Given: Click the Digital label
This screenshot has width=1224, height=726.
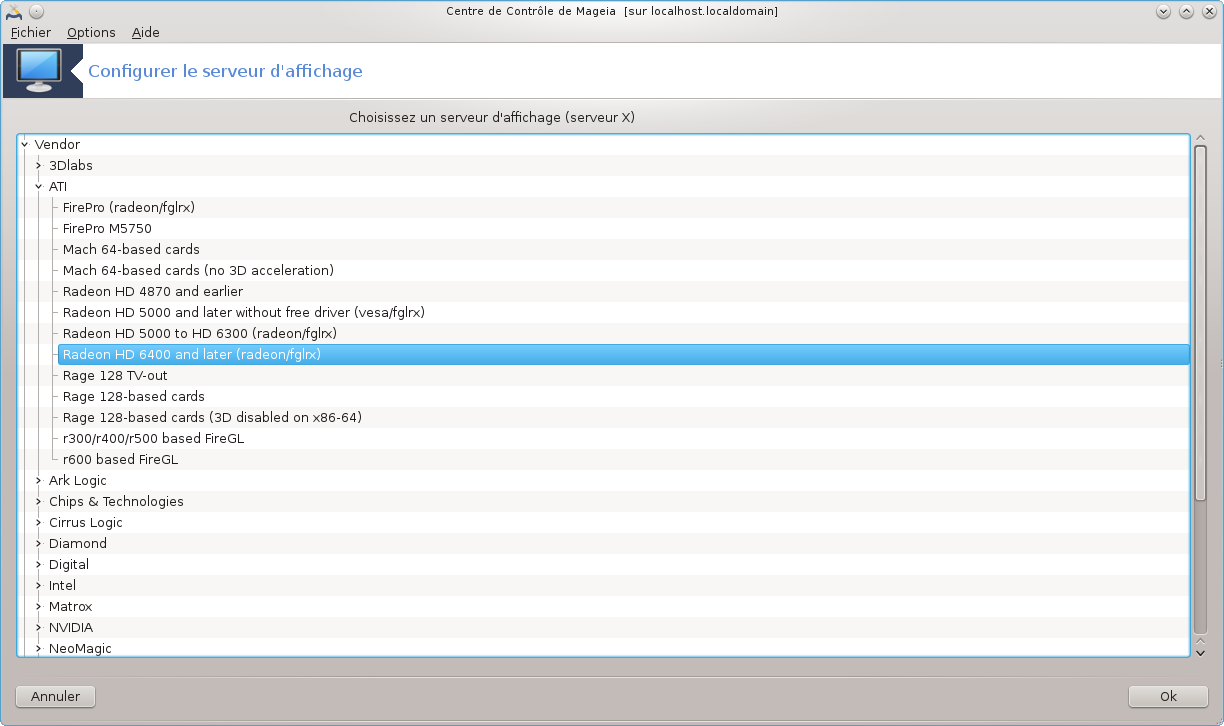Looking at the screenshot, I should pyautogui.click(x=69, y=565).
